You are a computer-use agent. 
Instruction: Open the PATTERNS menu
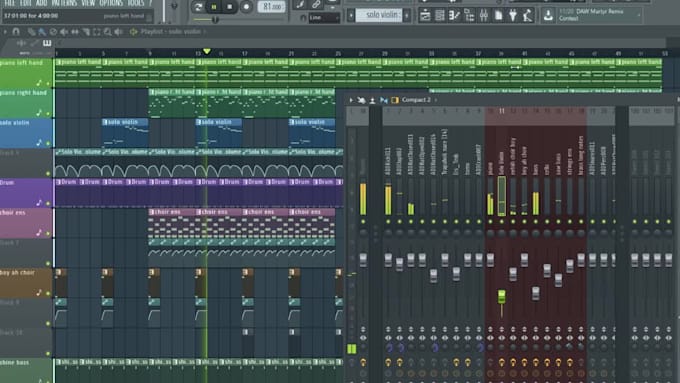[x=64, y=3]
